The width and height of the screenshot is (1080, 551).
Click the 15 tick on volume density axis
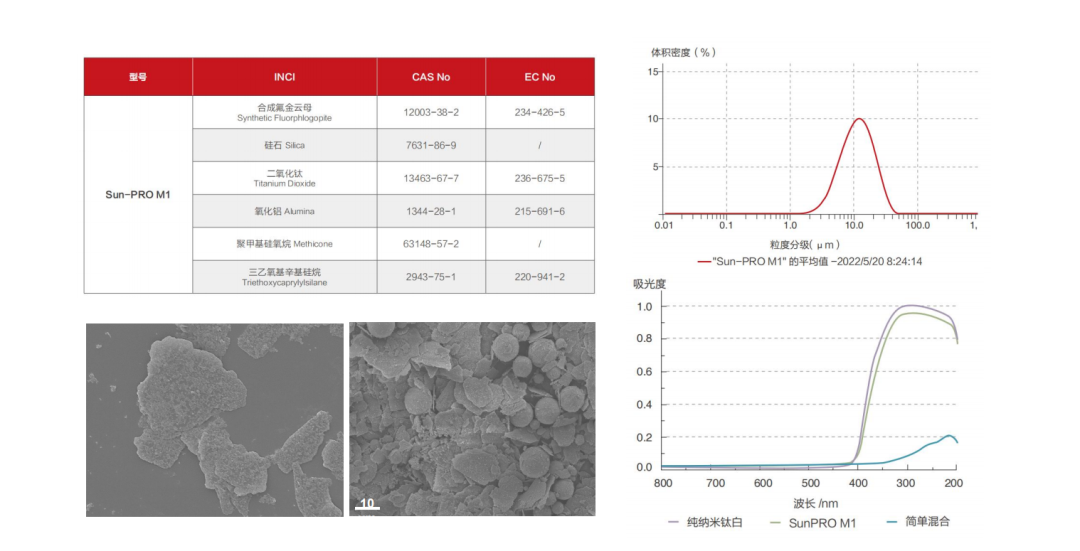653,72
